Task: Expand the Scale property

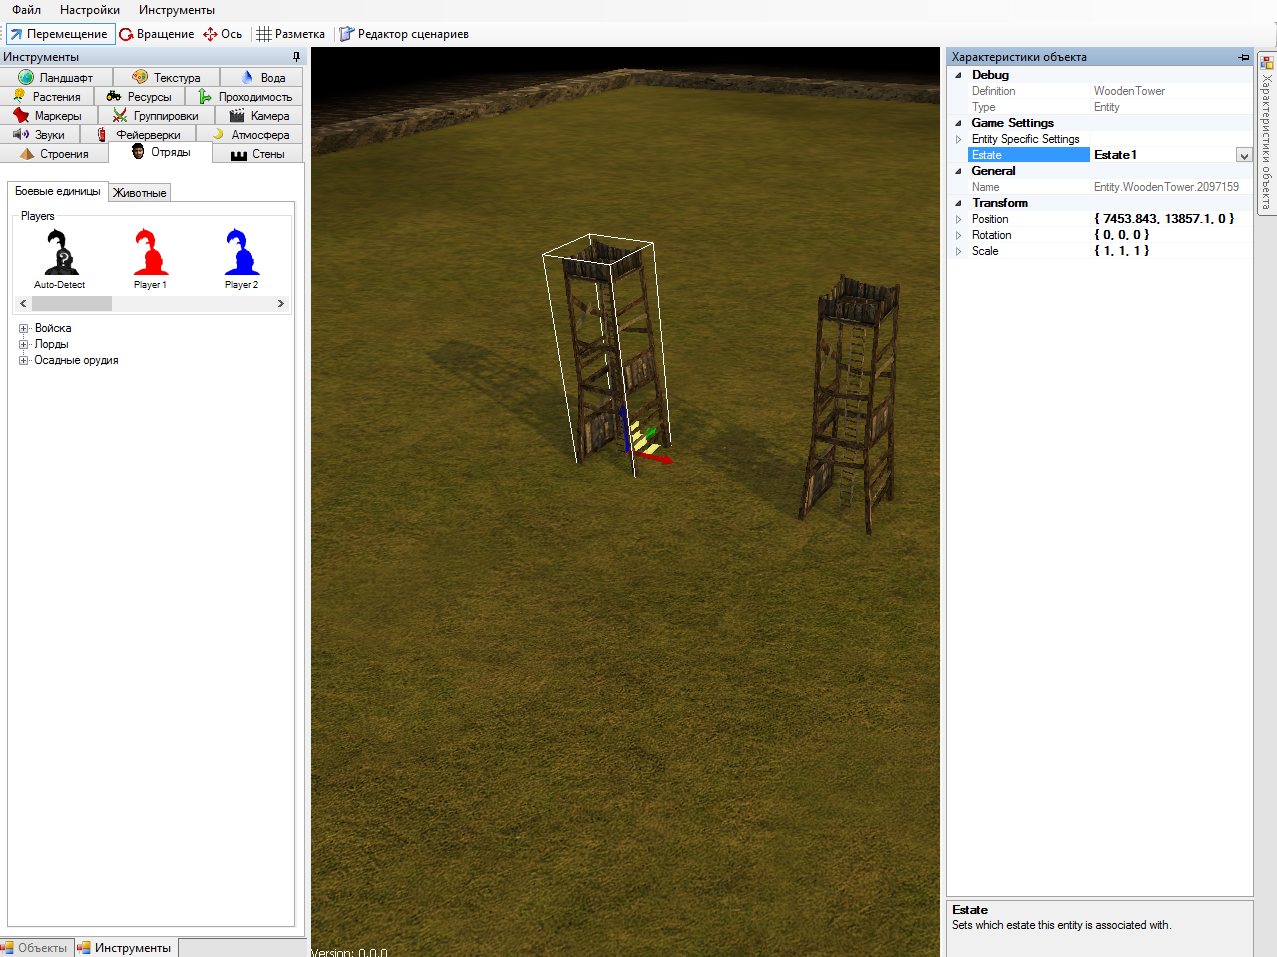Action: [x=958, y=251]
